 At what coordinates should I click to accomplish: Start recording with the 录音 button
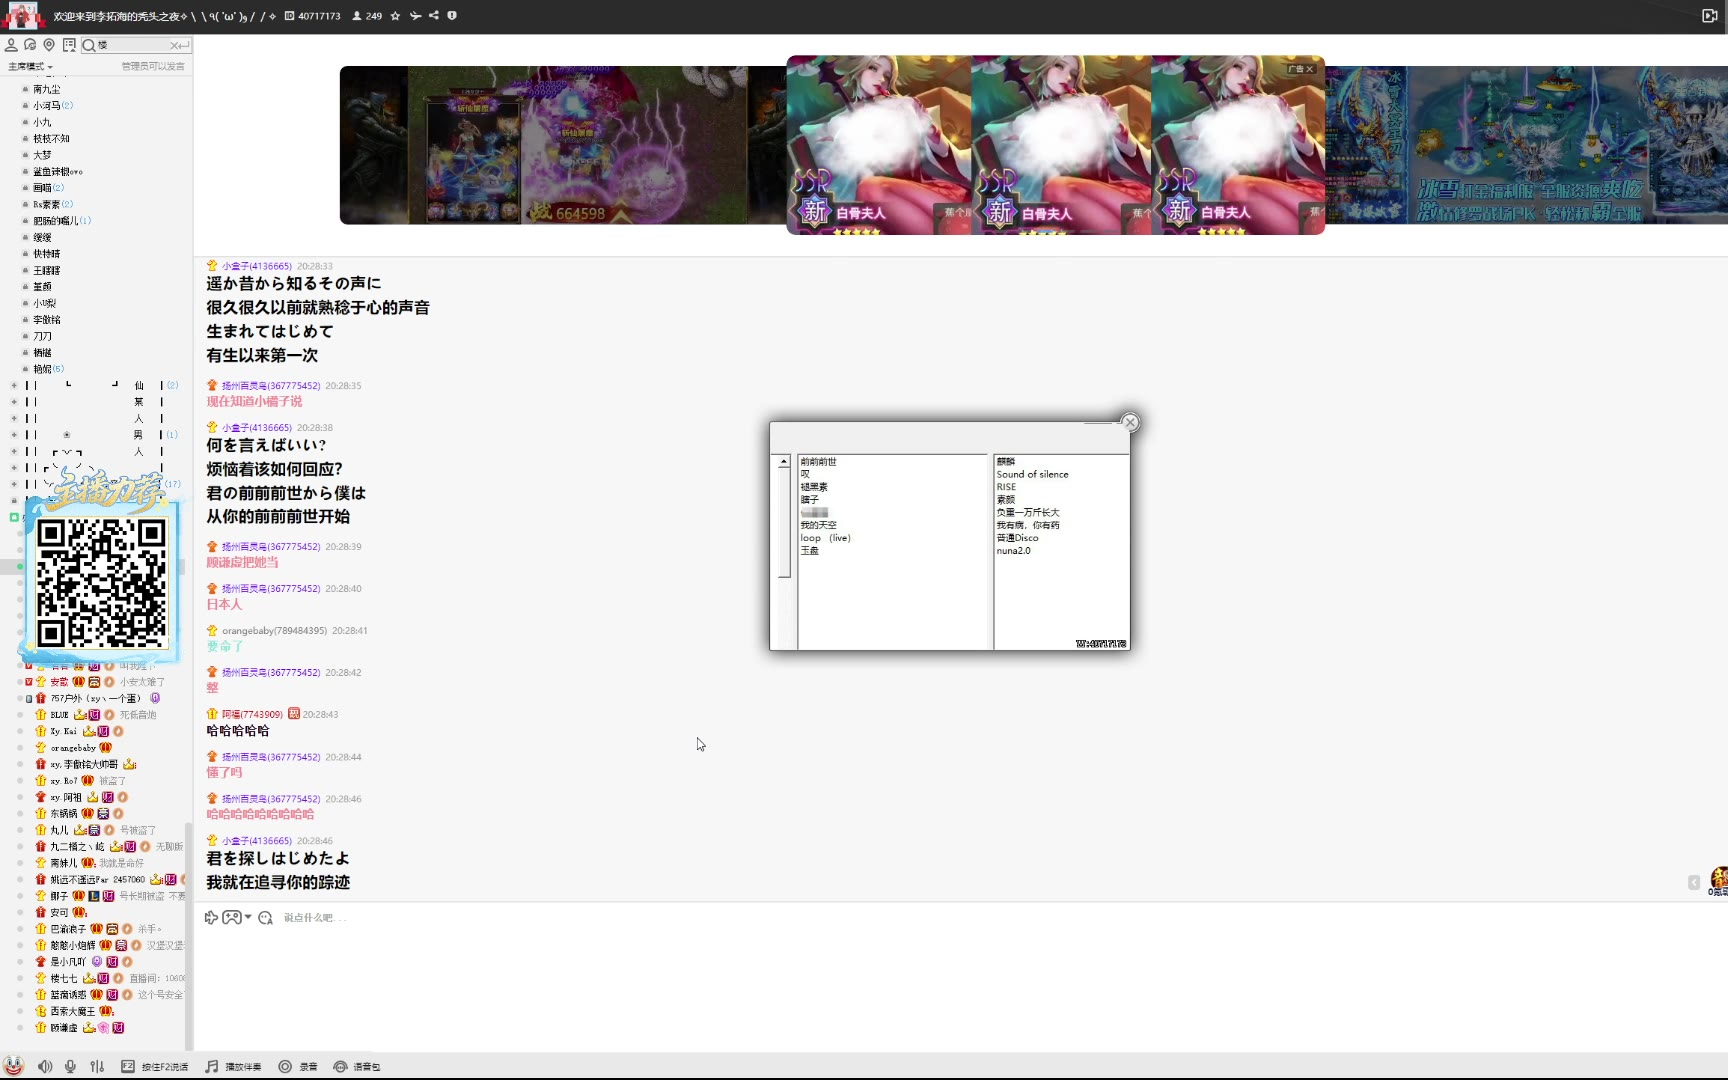pyautogui.click(x=298, y=1067)
